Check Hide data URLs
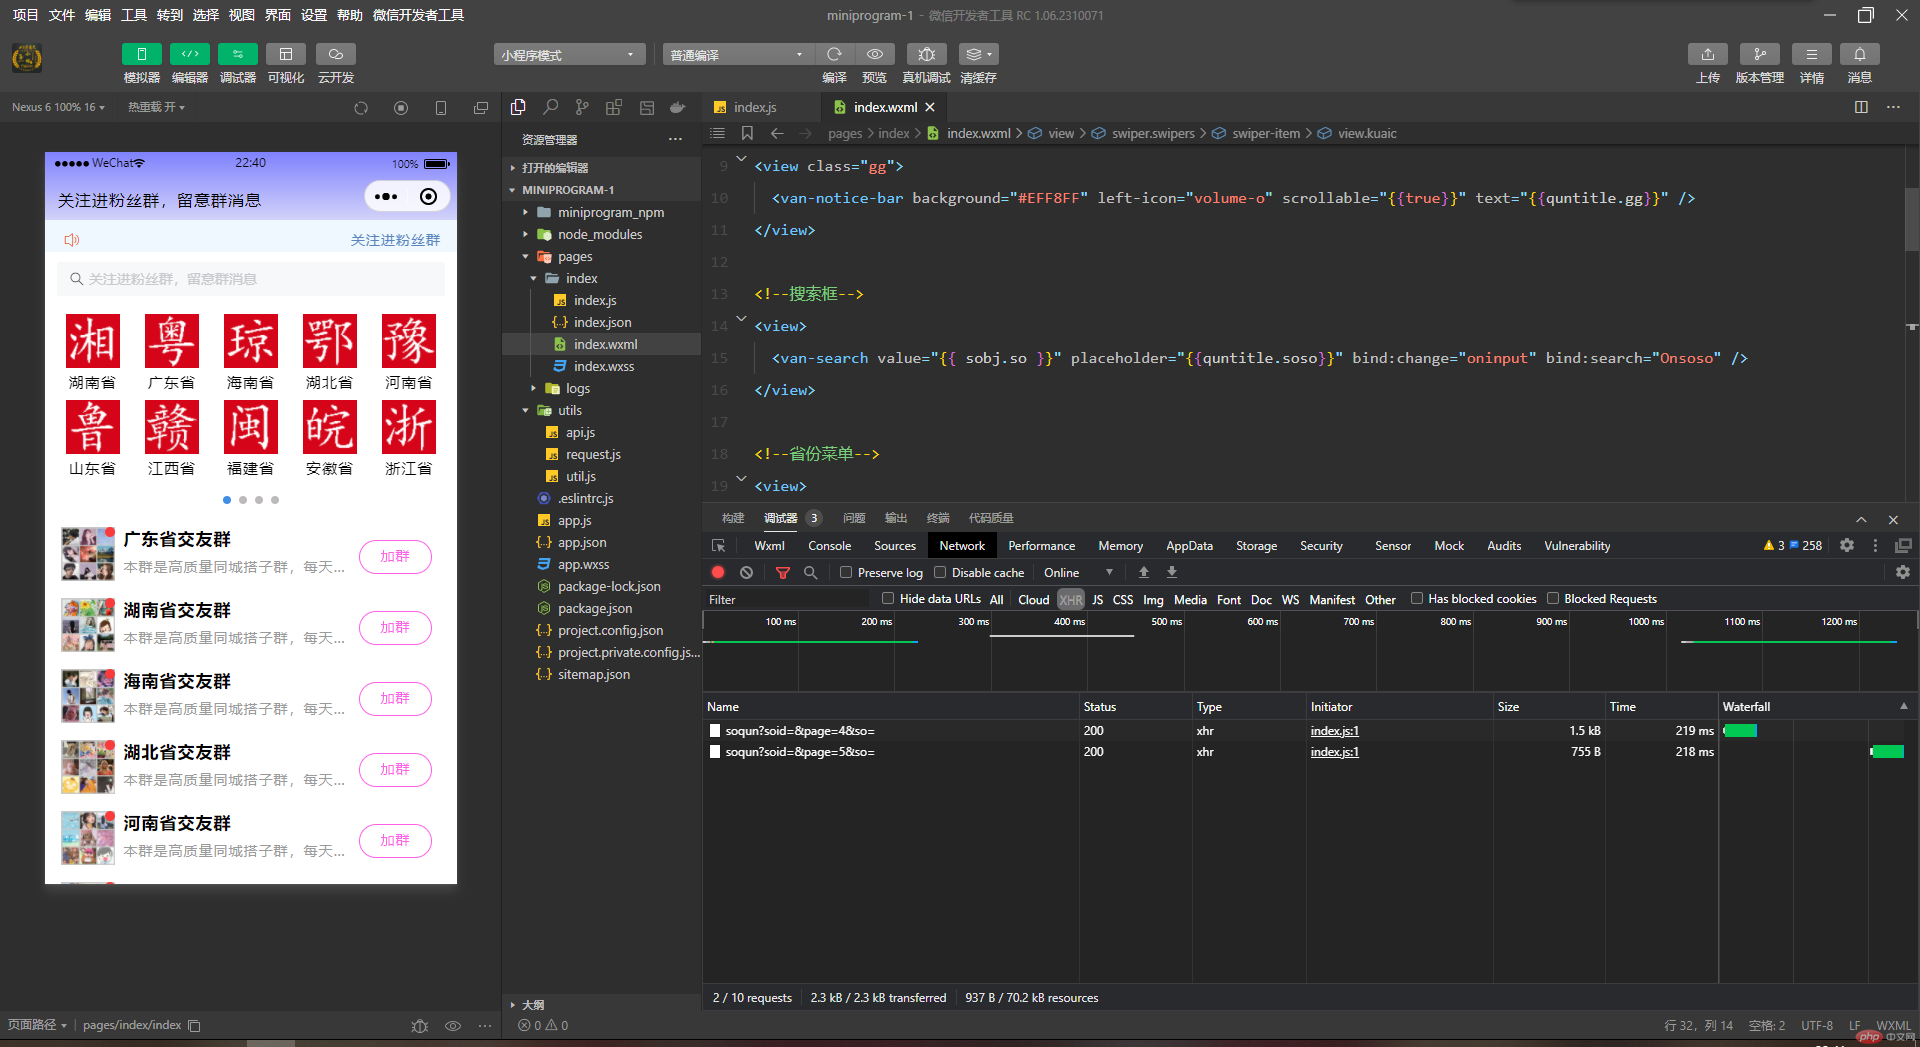The height and width of the screenshot is (1047, 1920). tap(888, 599)
